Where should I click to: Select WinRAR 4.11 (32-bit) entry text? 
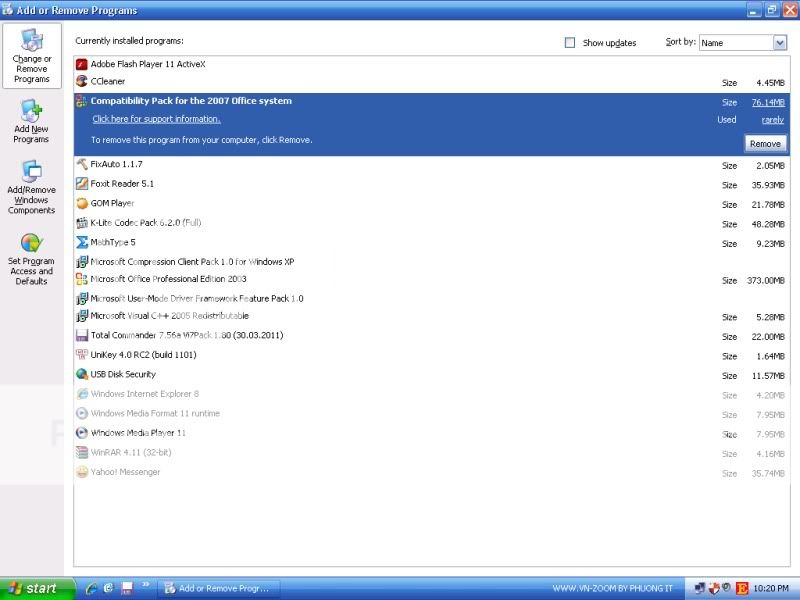point(131,453)
